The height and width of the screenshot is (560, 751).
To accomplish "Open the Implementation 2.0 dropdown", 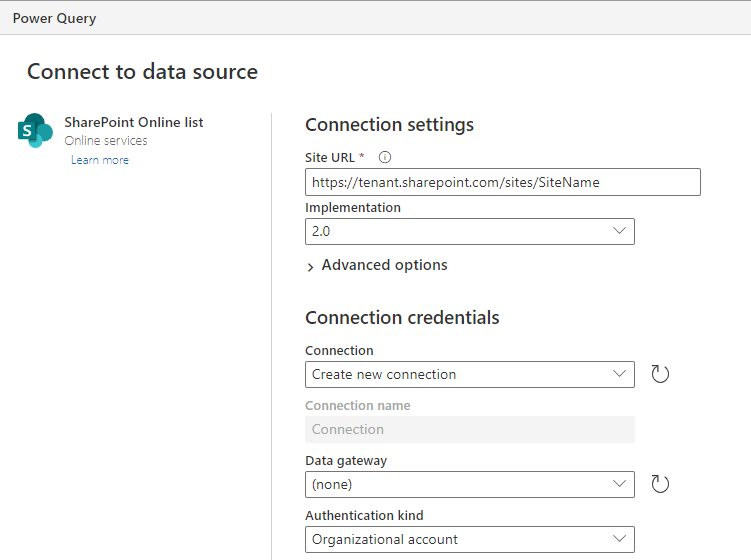I will tap(470, 231).
